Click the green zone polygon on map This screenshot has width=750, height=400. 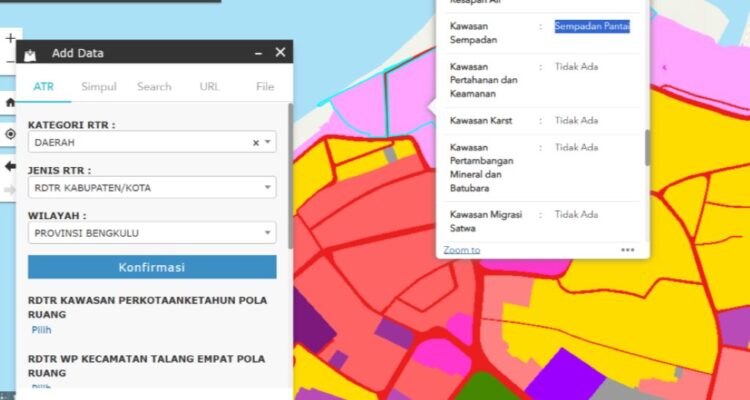coord(482,388)
